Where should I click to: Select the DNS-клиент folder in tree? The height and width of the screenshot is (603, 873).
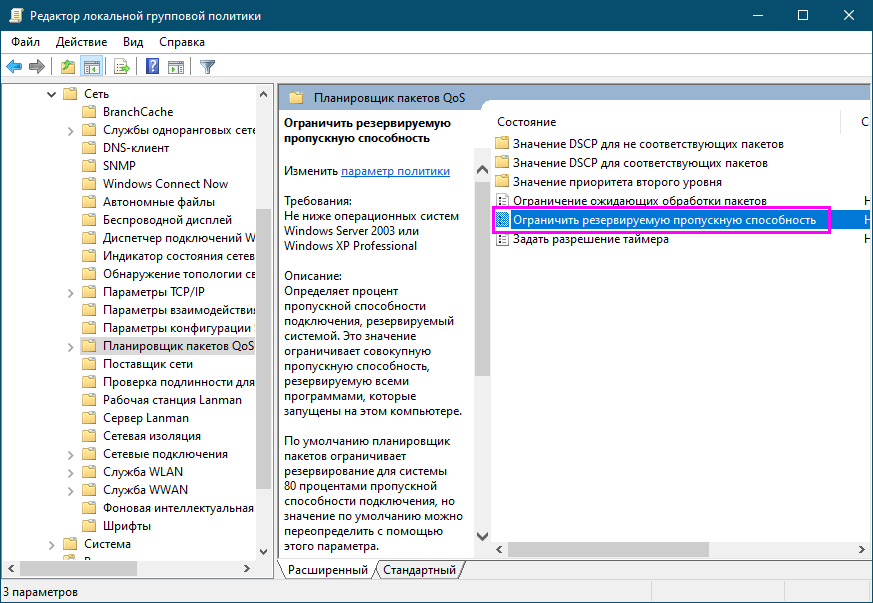(x=136, y=148)
